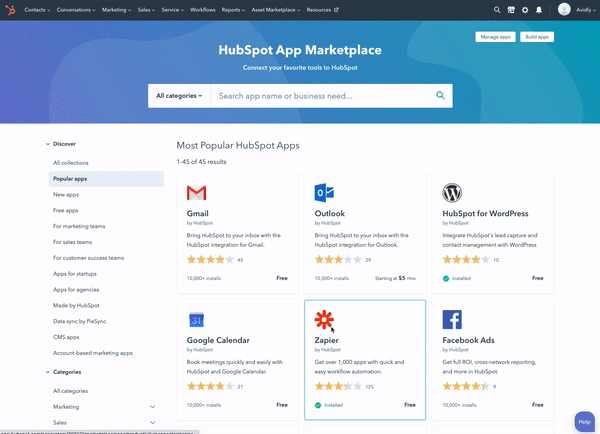Click the Outlook app logo

(x=324, y=192)
